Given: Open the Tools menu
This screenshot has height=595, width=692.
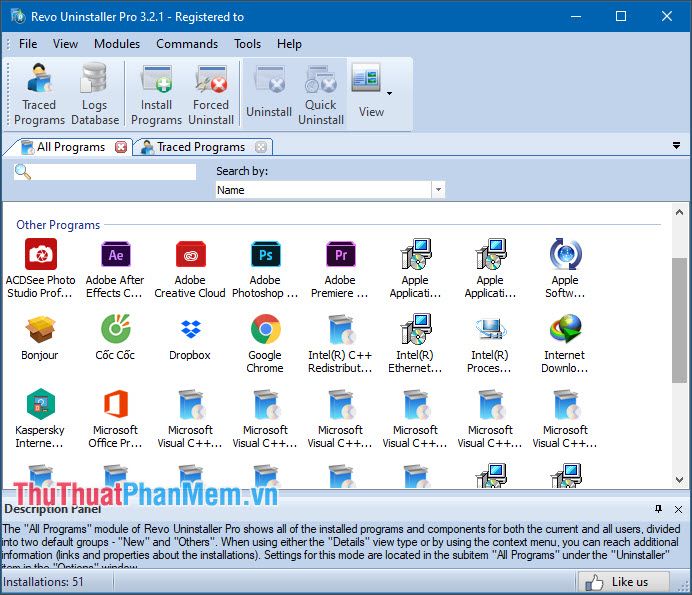Looking at the screenshot, I should coord(247,44).
